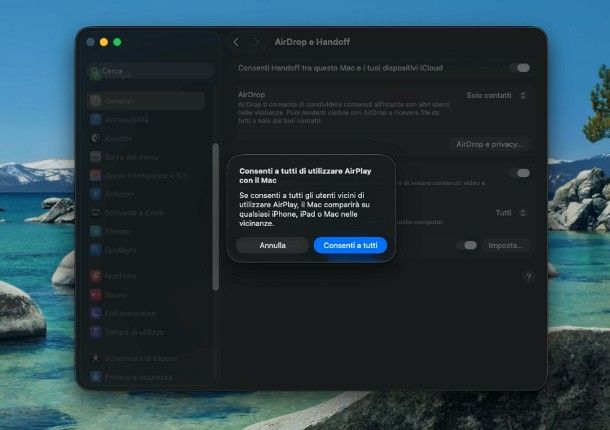The image size is (610, 430).
Task: Go back with the left chevron
Action: 236,42
